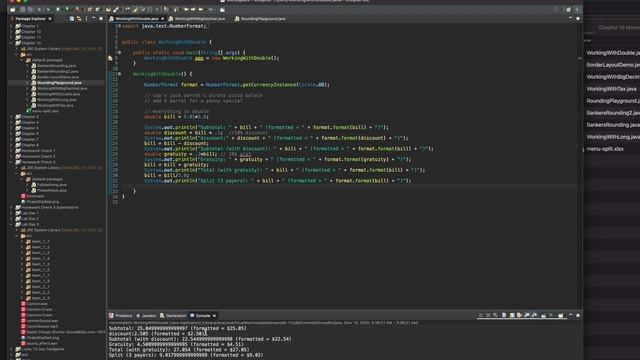
Task: Open the Problems view tab
Action: coord(120,316)
